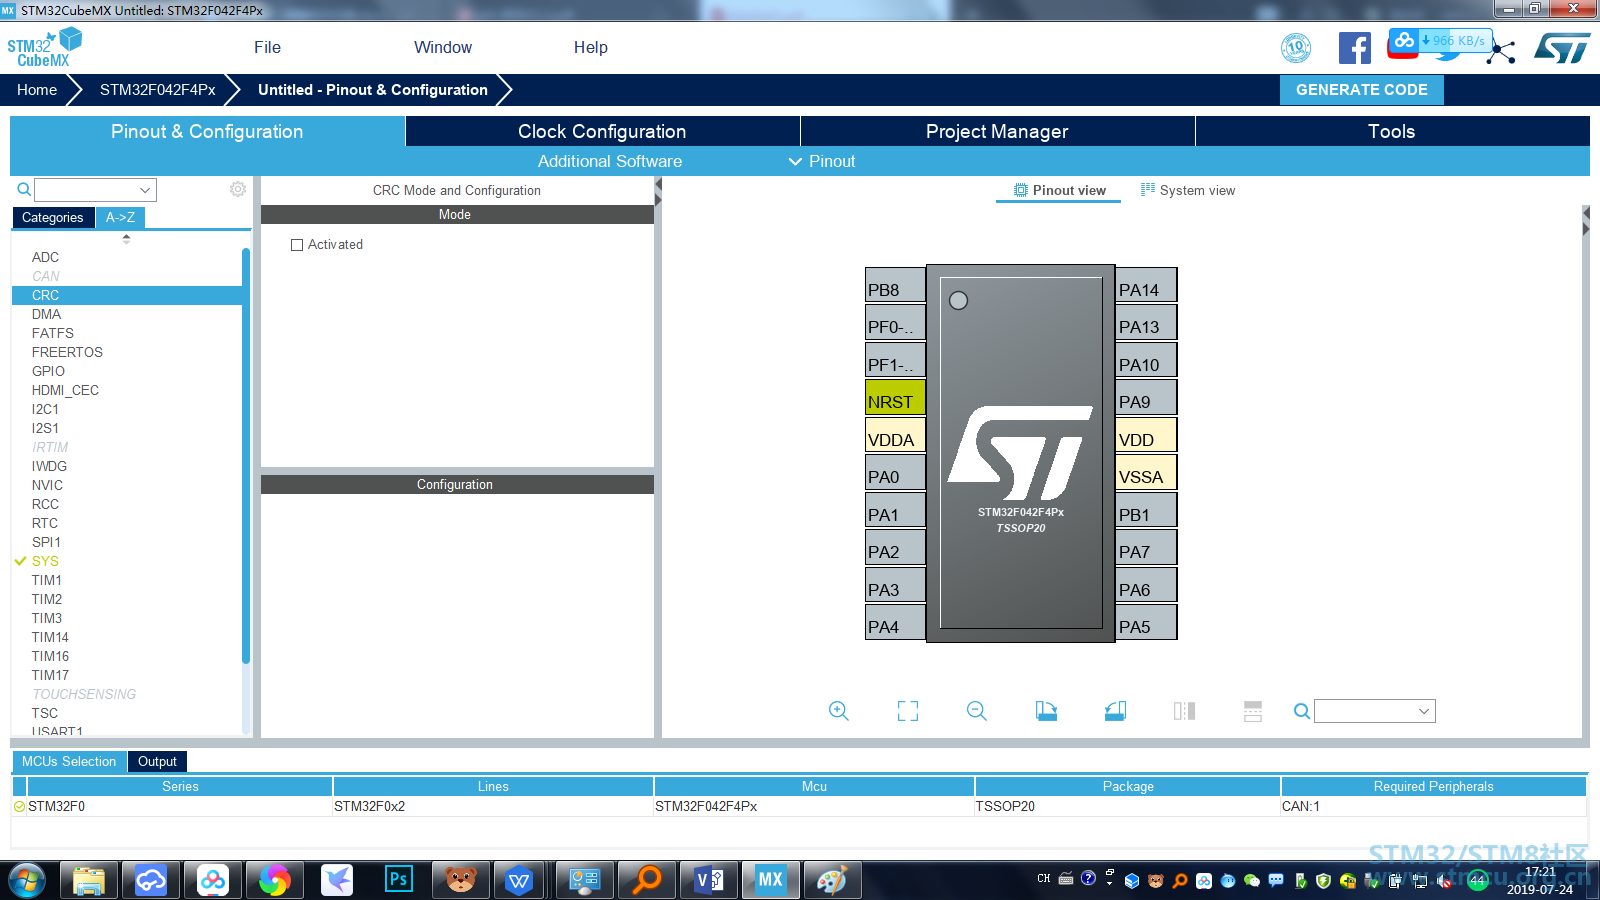Open the File menu
This screenshot has height=900, width=1600.
(267, 47)
